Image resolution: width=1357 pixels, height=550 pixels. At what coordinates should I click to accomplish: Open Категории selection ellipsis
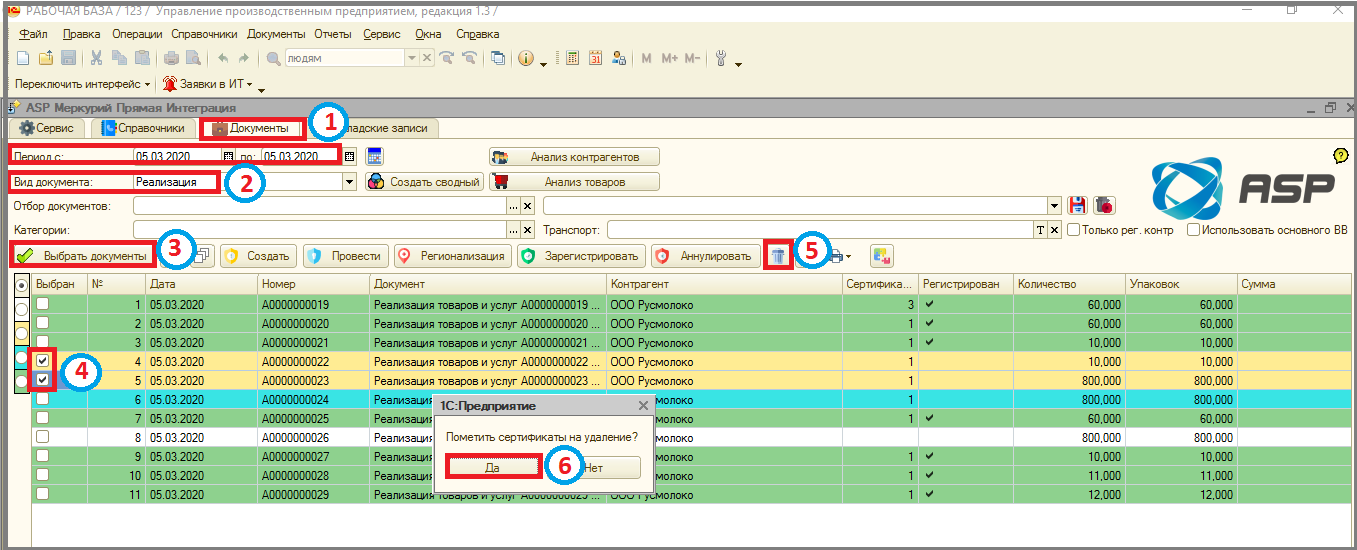514,229
